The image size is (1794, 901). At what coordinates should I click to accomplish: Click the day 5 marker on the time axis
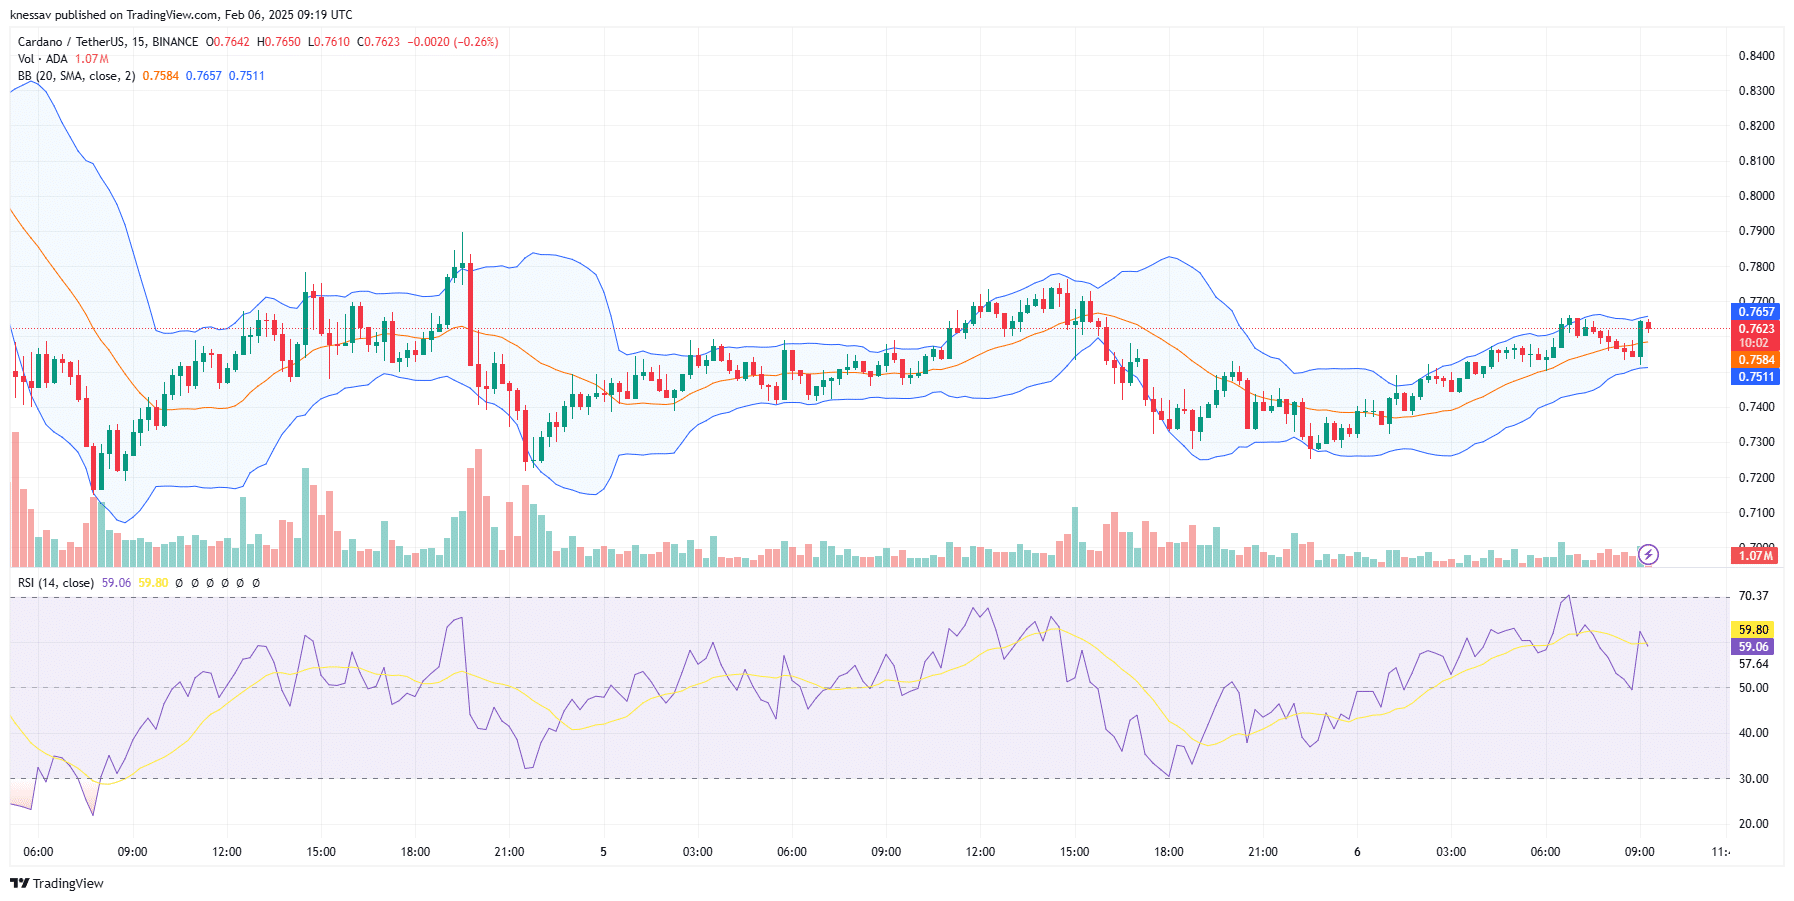click(603, 852)
